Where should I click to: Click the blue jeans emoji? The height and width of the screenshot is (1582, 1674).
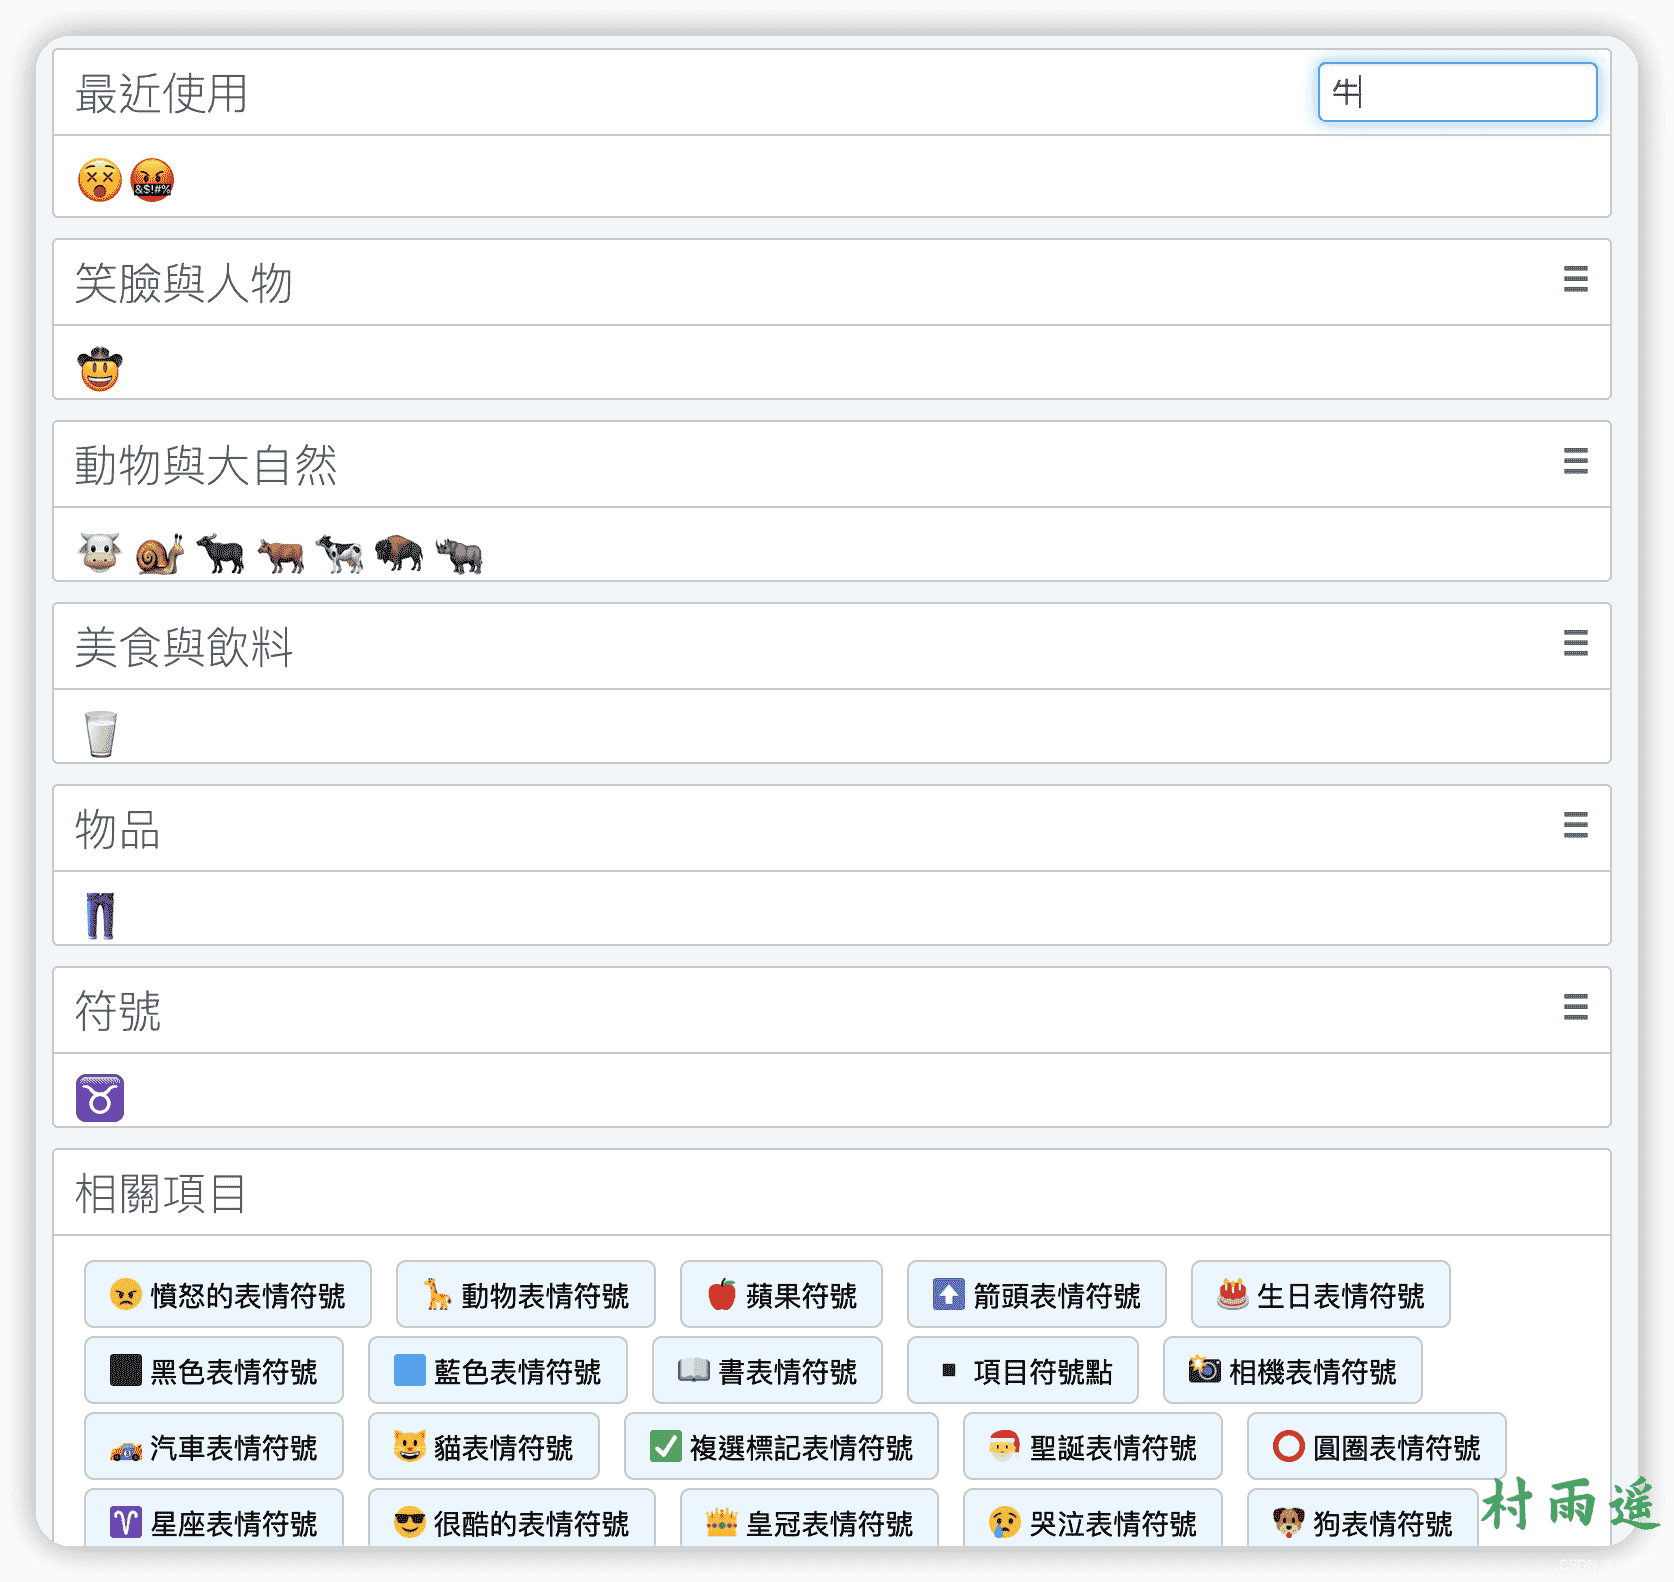(x=100, y=916)
